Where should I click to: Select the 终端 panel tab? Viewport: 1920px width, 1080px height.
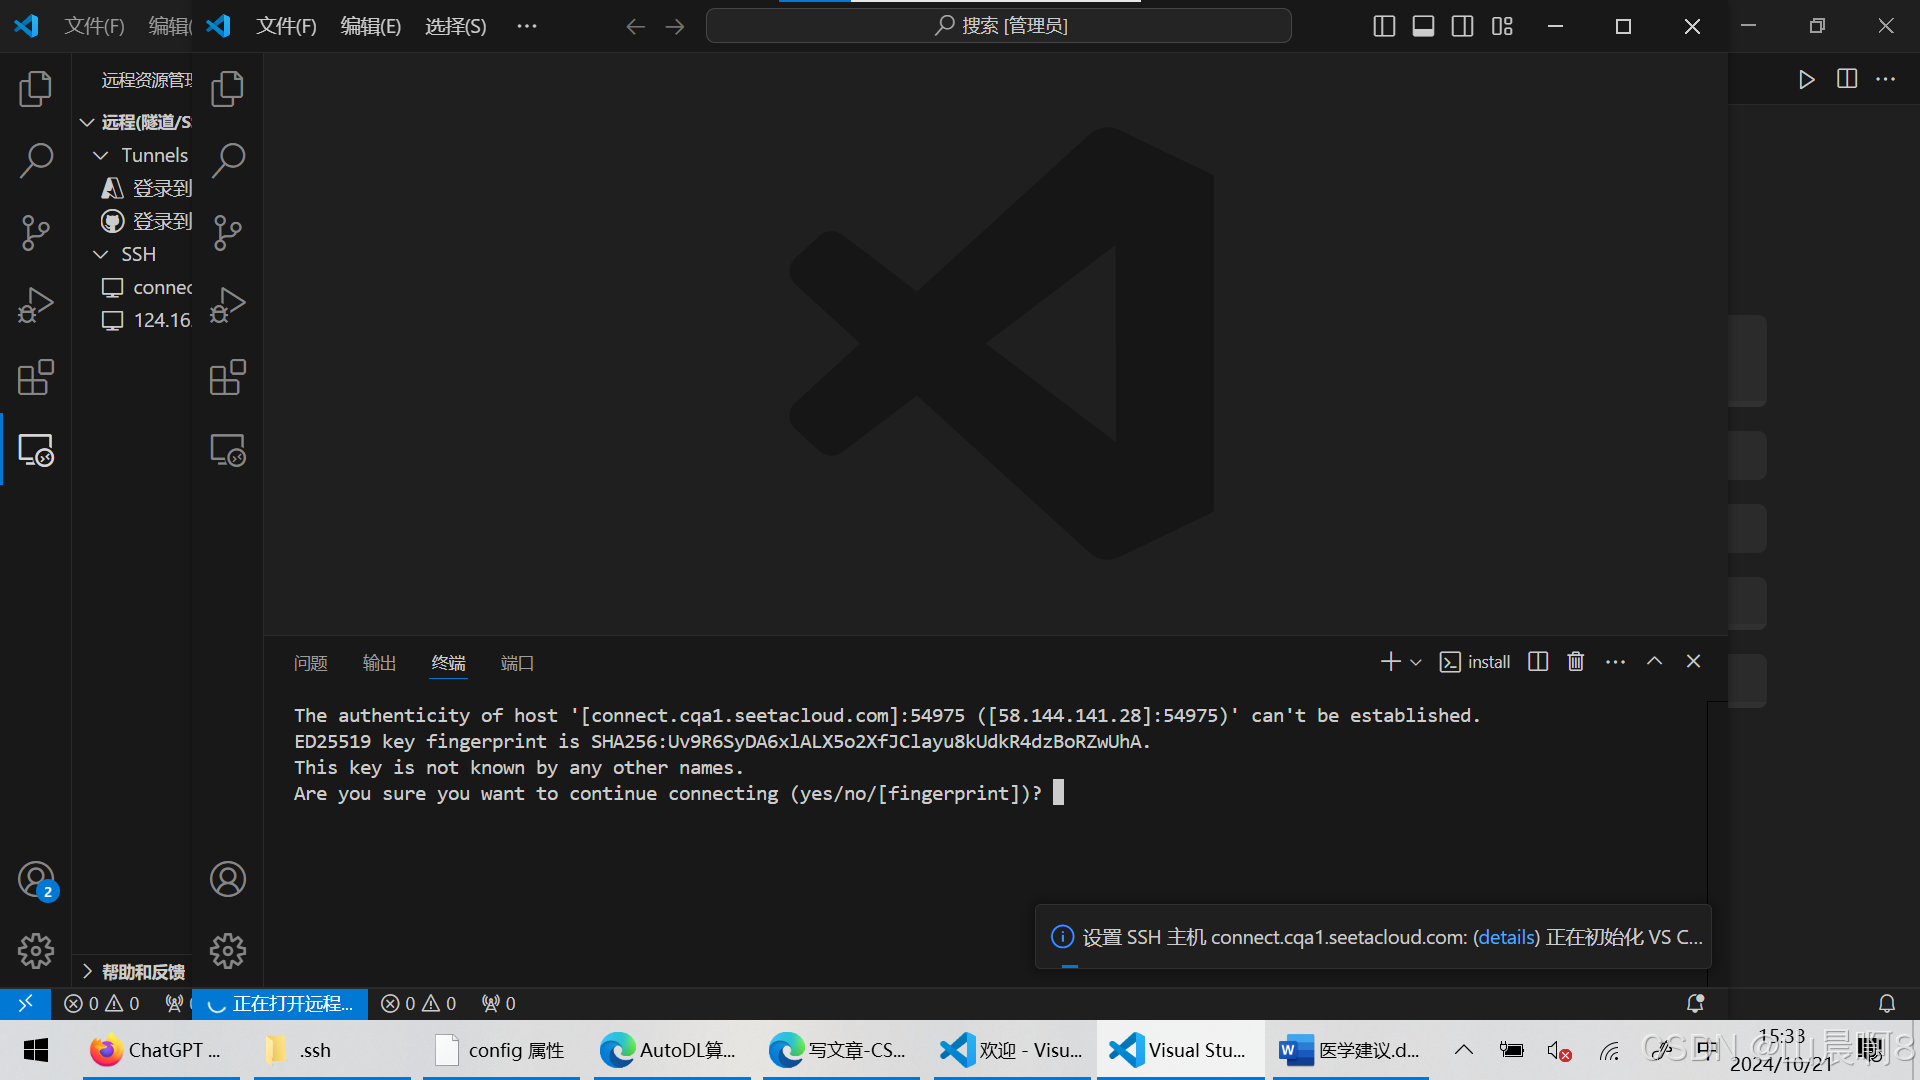[x=448, y=663]
